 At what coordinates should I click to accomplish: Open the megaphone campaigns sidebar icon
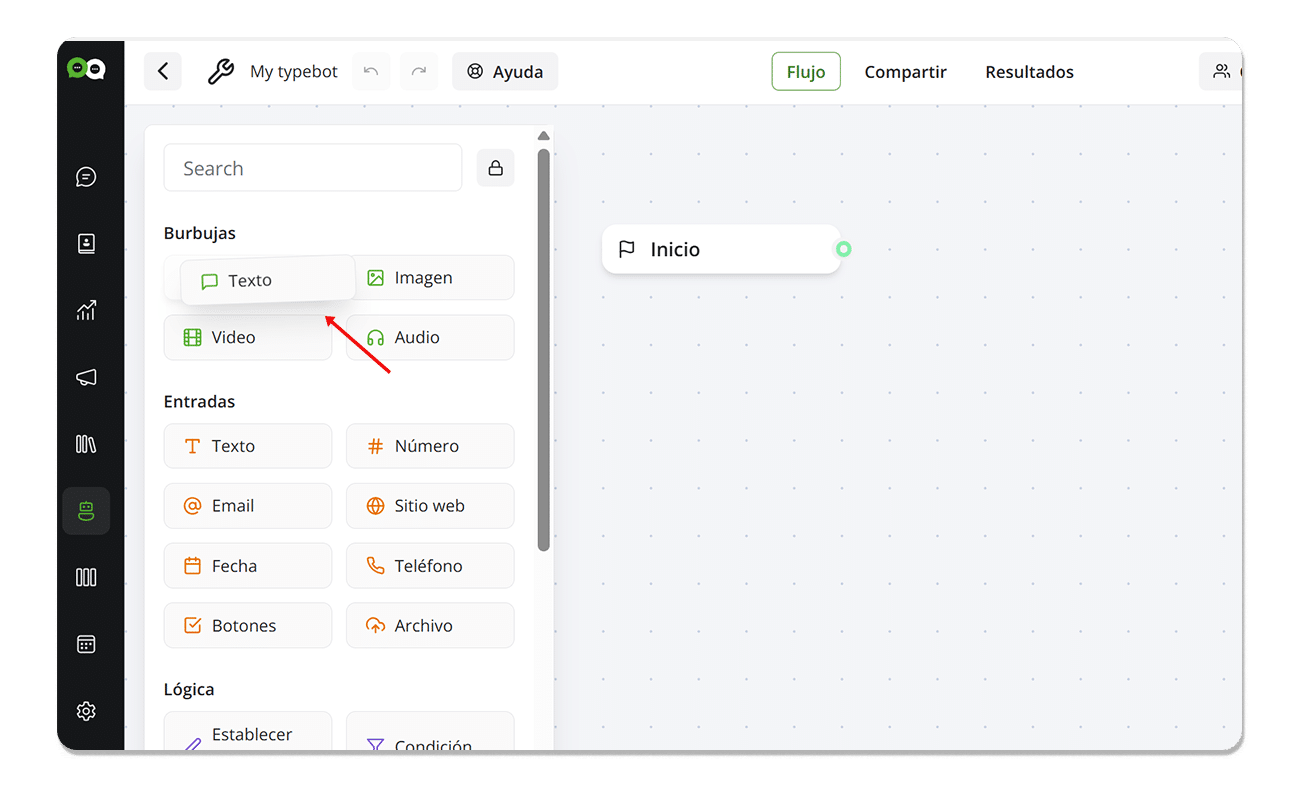86,378
